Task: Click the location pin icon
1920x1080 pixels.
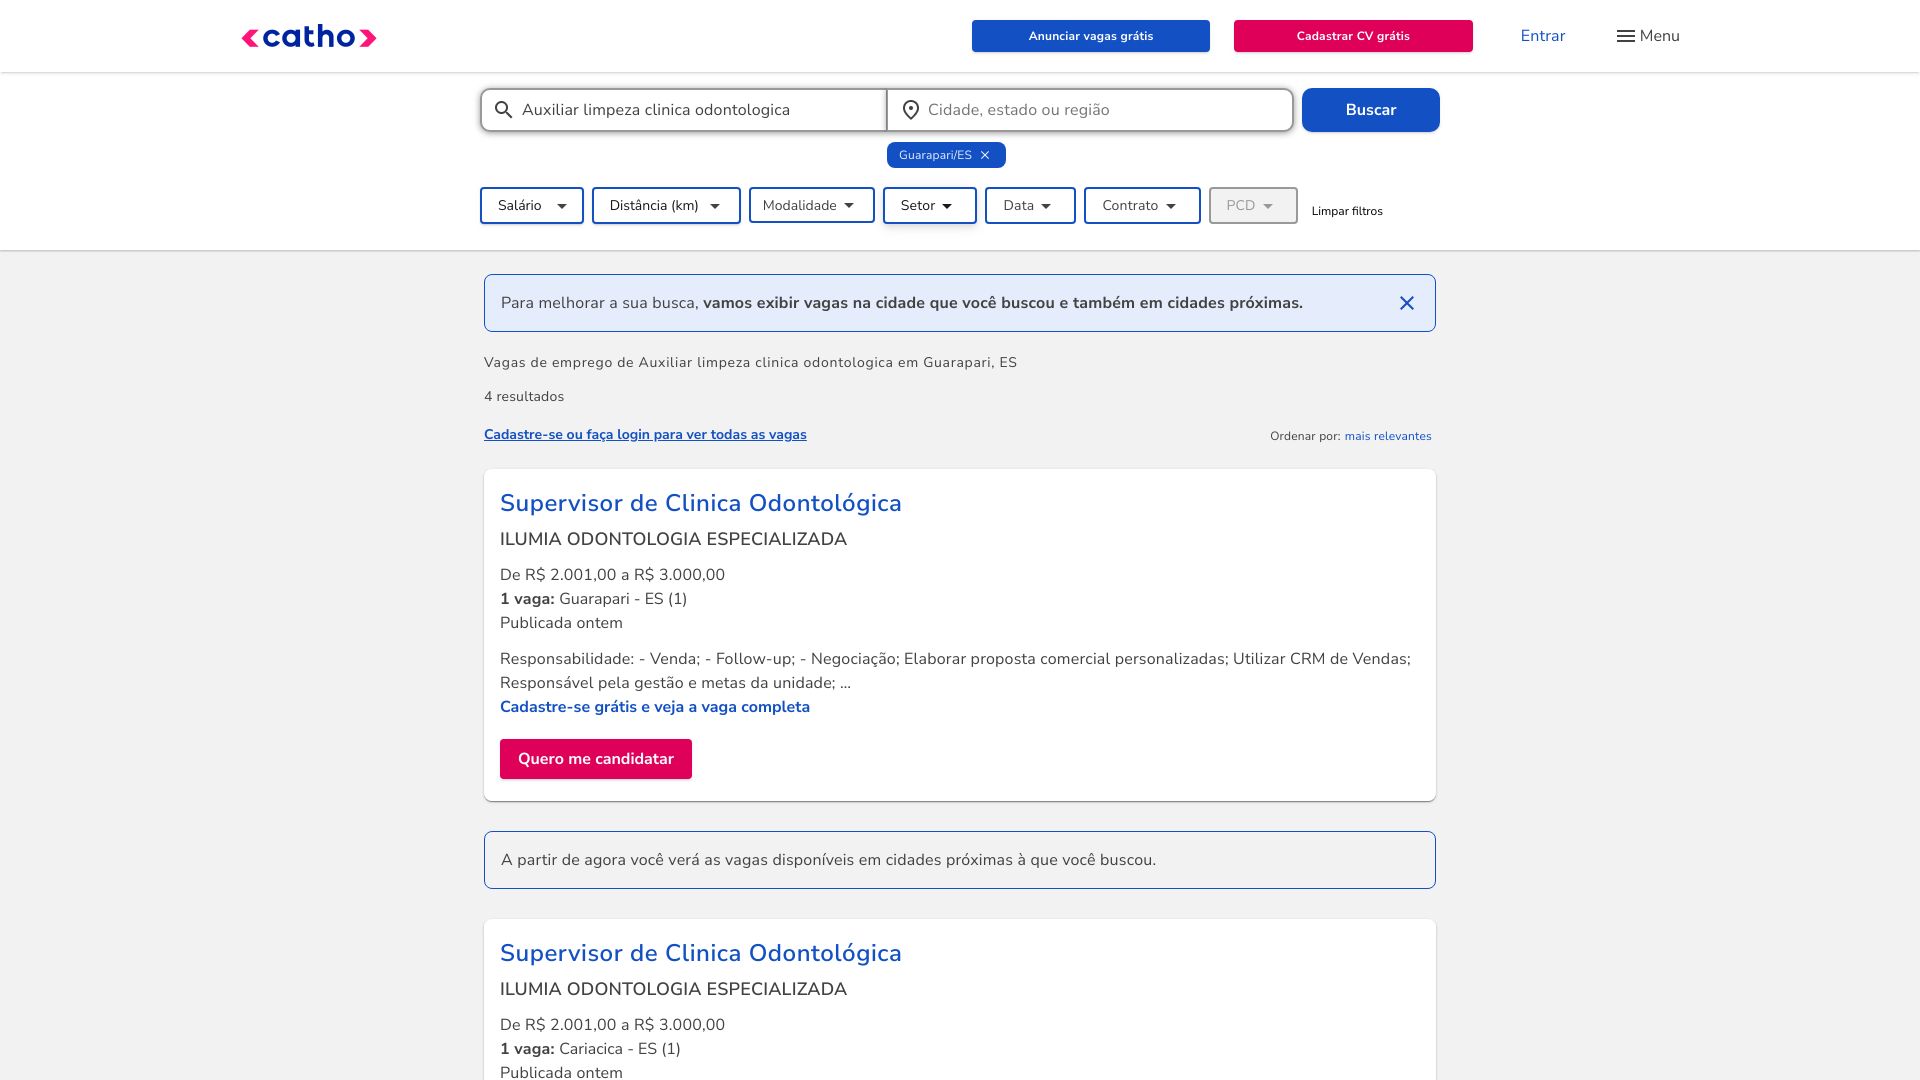Action: click(x=910, y=110)
